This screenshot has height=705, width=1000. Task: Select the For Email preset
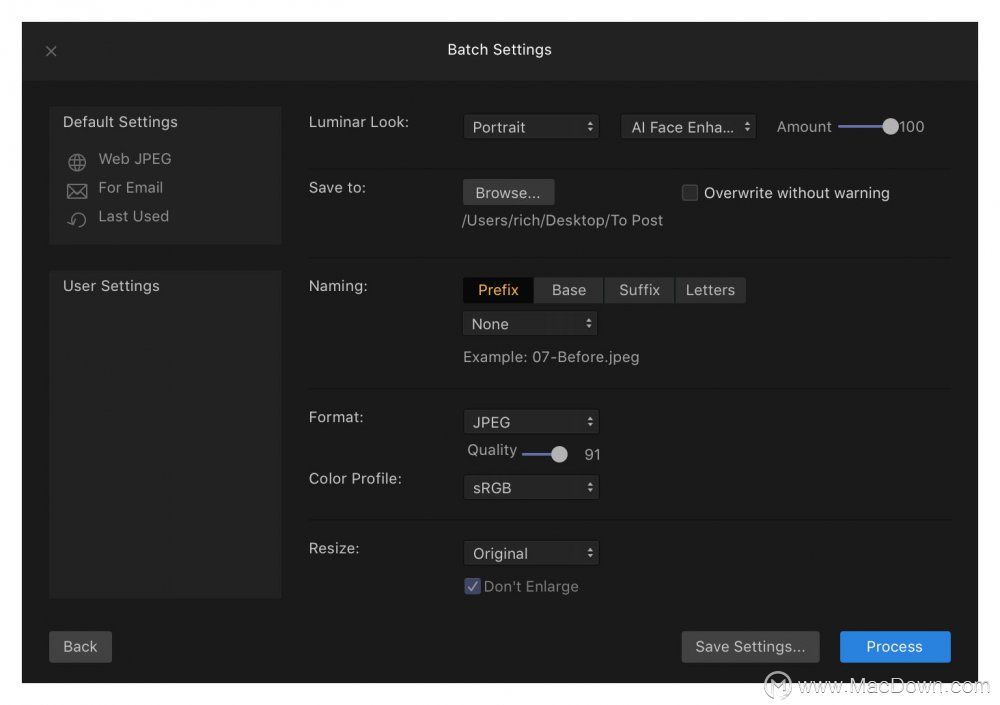point(131,188)
